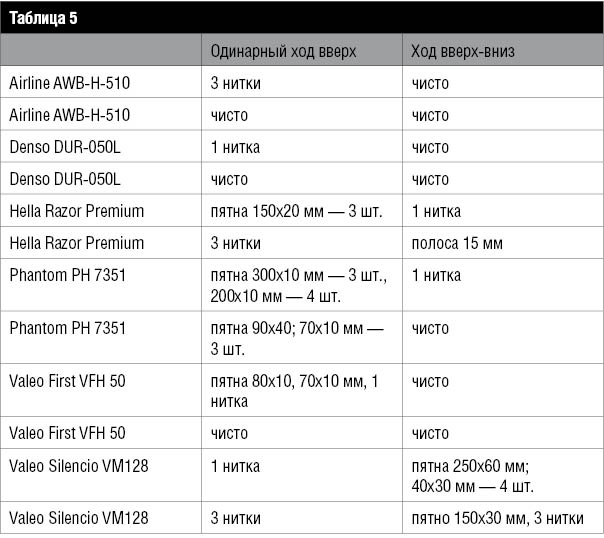The image size is (604, 538).
Task: Click Airline AWB-H-510 label in the "3 нитки" row
Action: point(69,83)
